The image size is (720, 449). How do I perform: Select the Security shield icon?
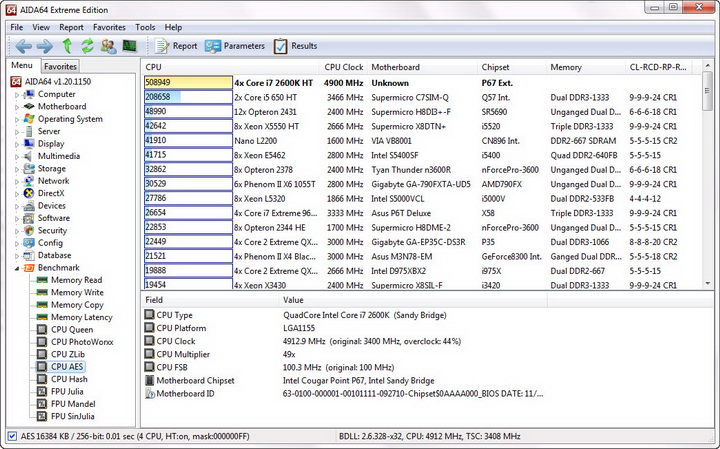tap(29, 230)
